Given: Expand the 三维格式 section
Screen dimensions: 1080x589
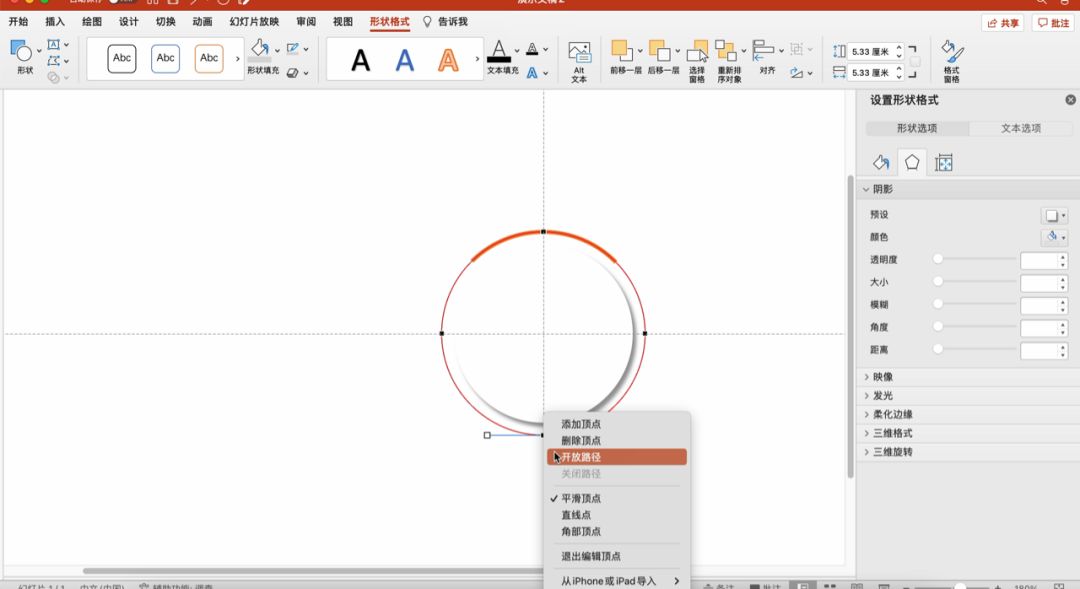Looking at the screenshot, I should [x=893, y=433].
